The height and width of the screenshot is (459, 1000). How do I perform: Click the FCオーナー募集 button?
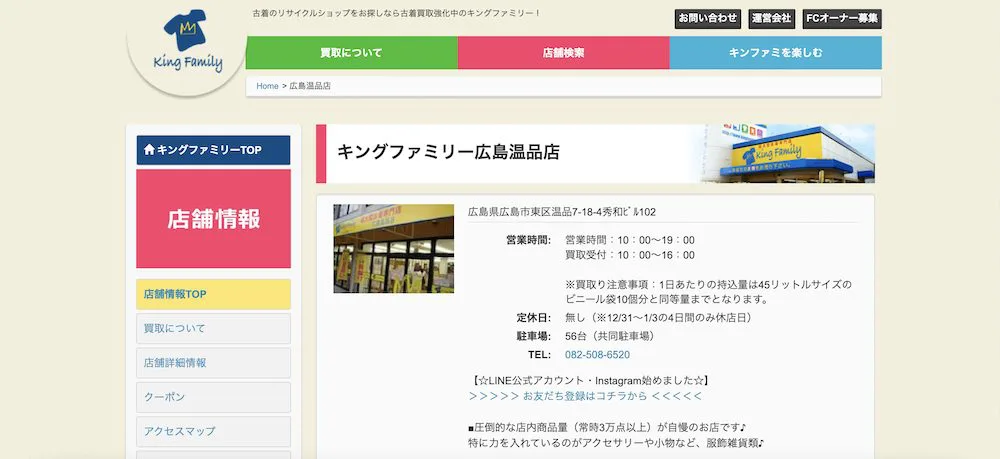pyautogui.click(x=842, y=18)
